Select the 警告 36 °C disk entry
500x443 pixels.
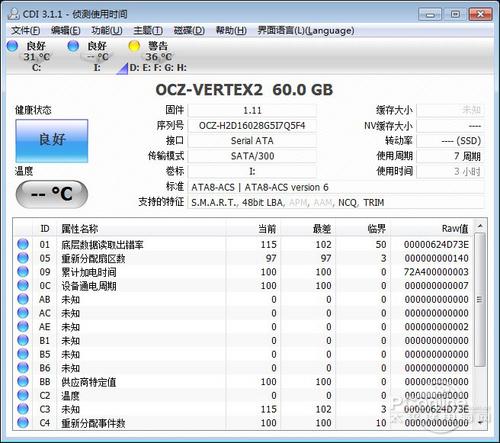[x=157, y=56]
